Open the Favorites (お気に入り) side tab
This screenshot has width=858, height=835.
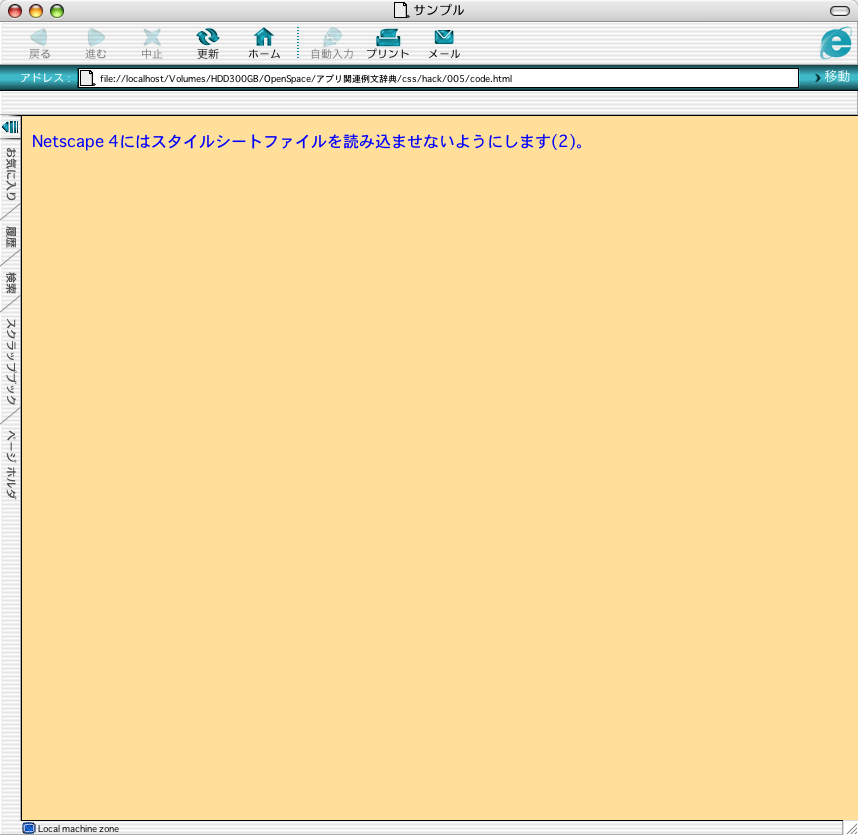tap(11, 174)
